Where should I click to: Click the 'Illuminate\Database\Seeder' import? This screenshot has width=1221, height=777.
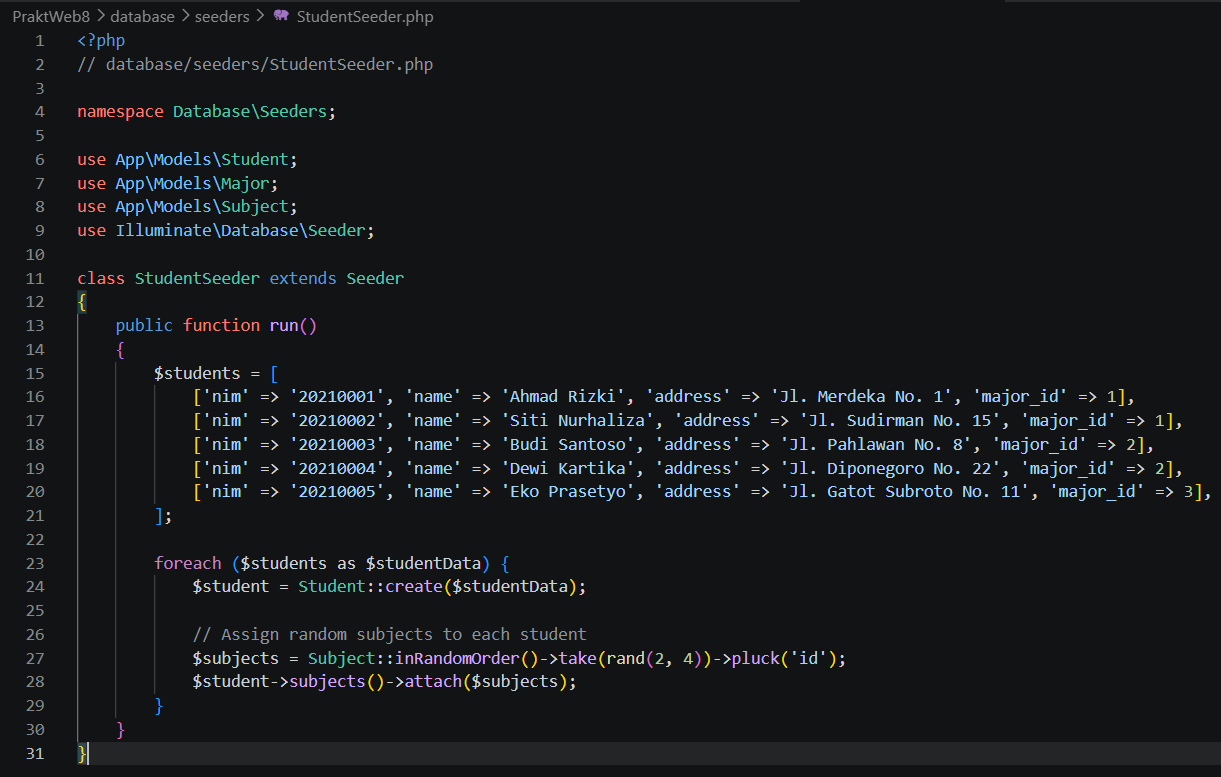click(240, 231)
